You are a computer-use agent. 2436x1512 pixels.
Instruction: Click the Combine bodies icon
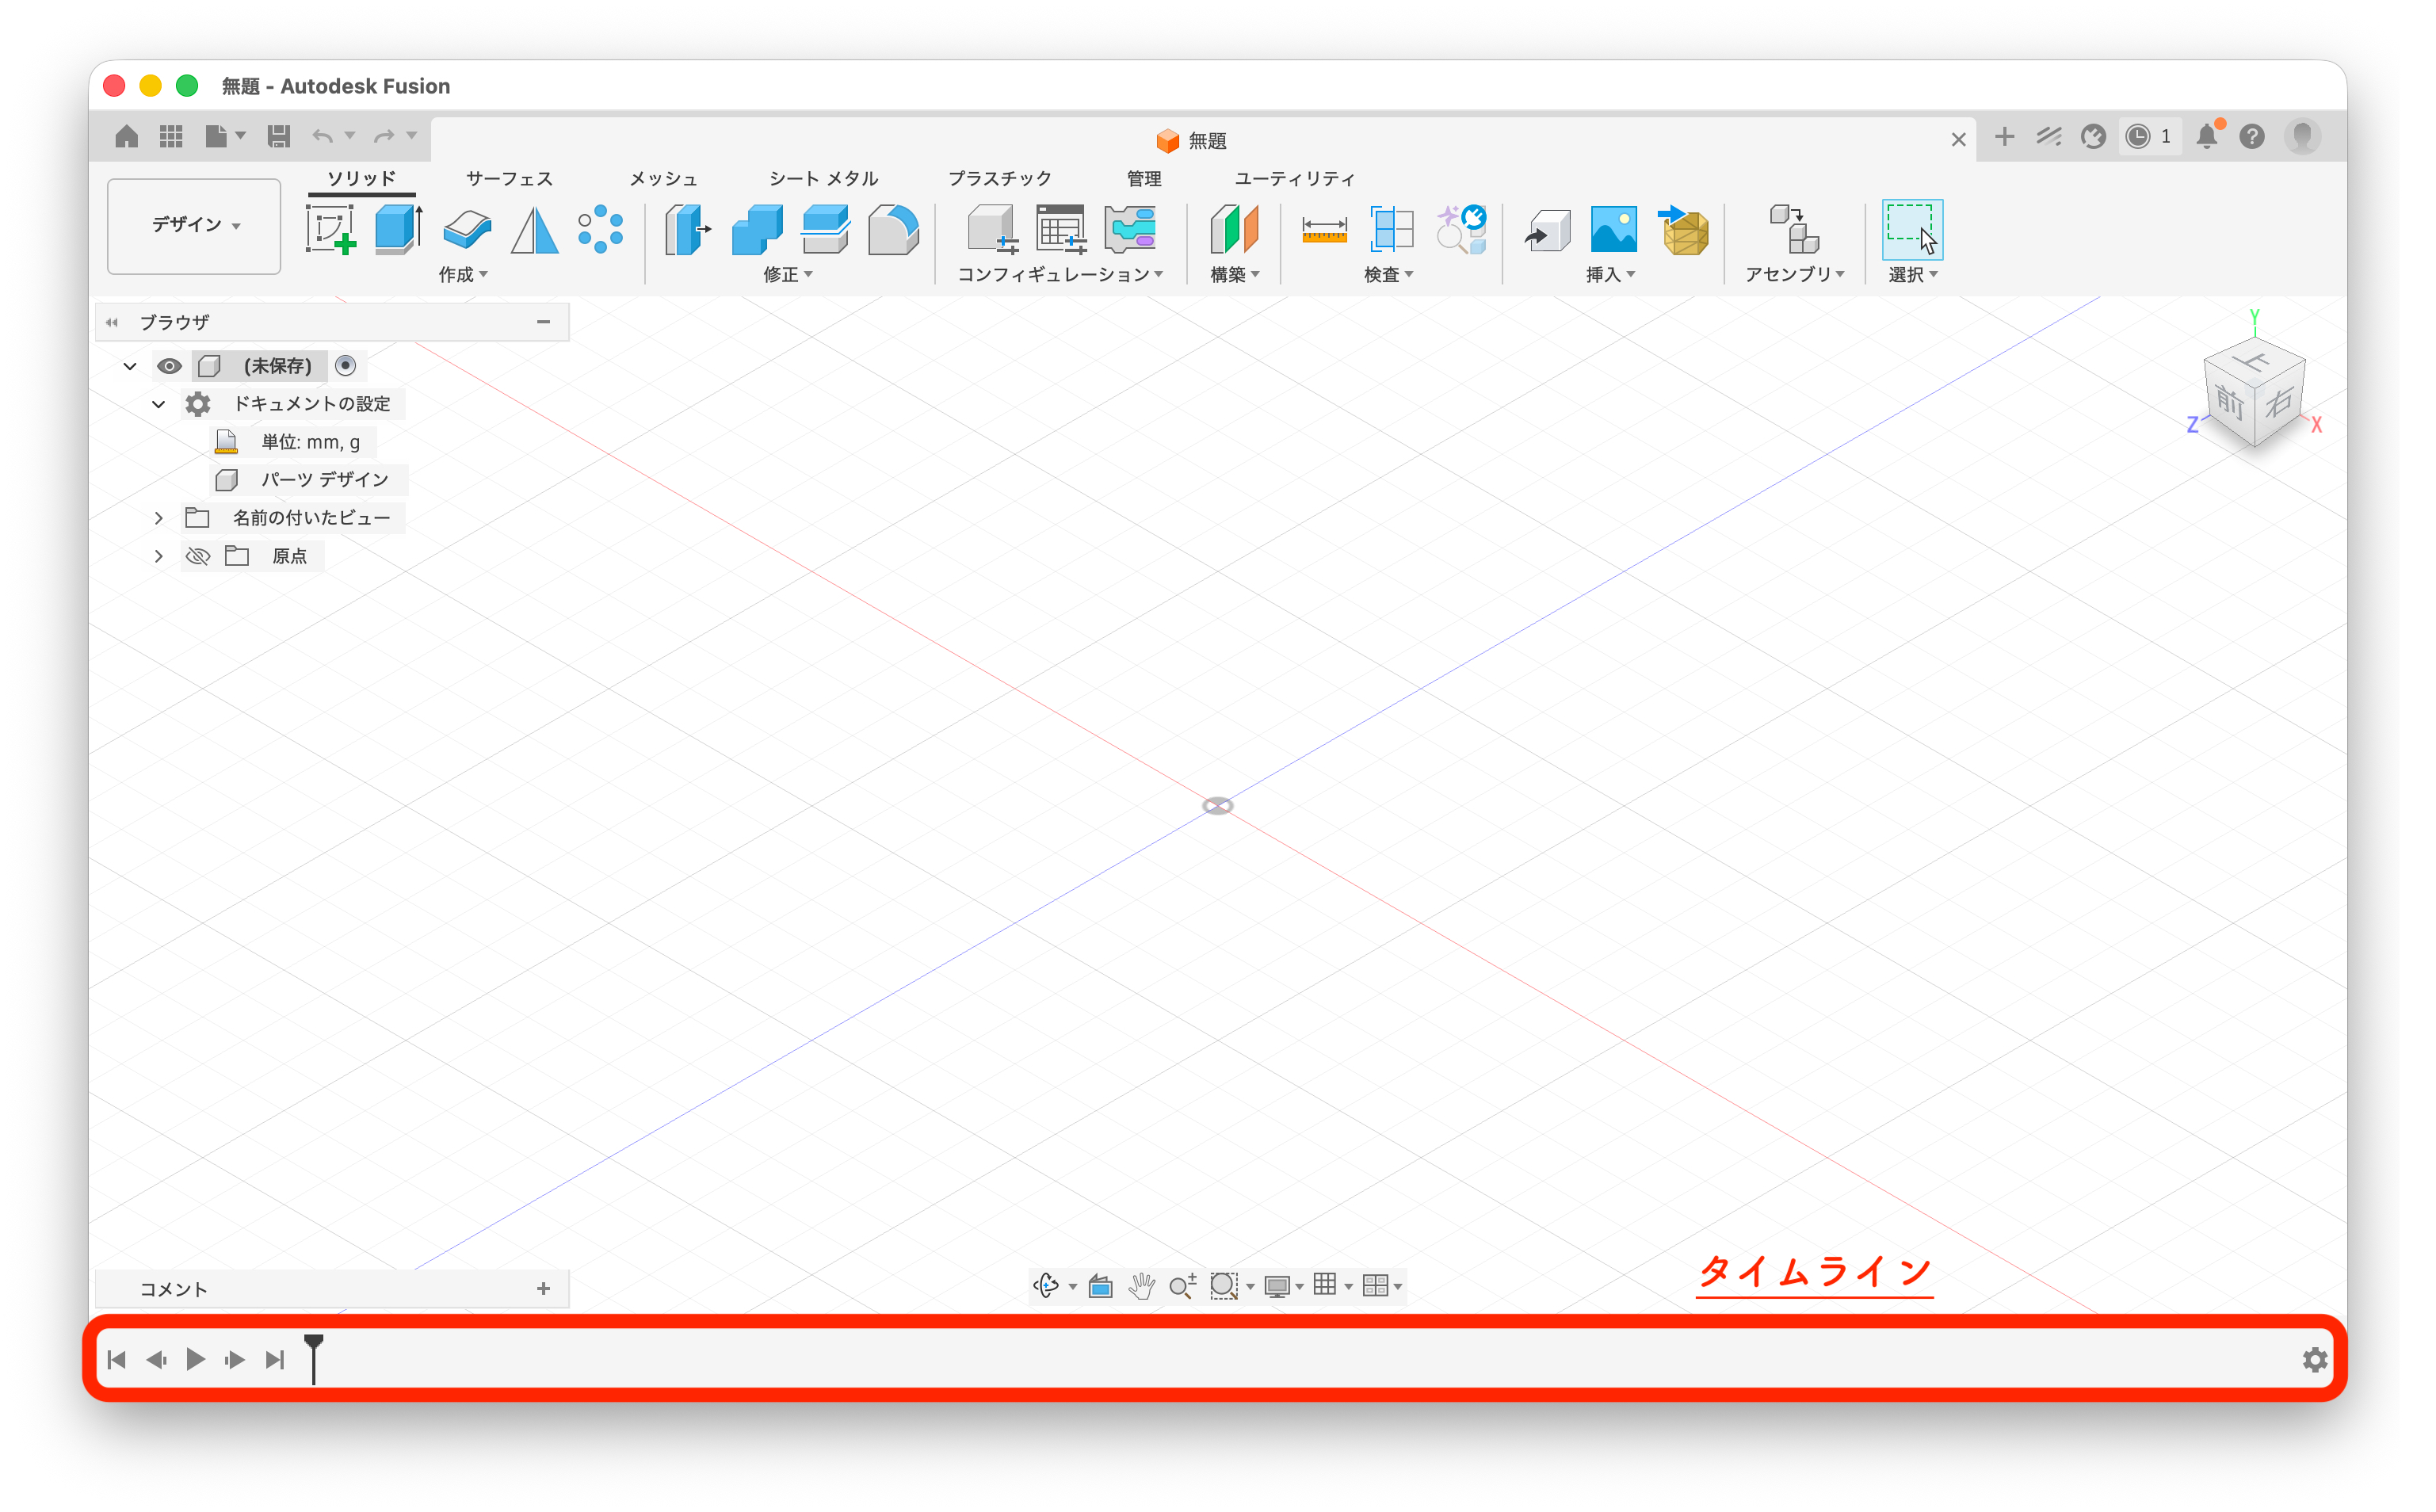(x=757, y=229)
